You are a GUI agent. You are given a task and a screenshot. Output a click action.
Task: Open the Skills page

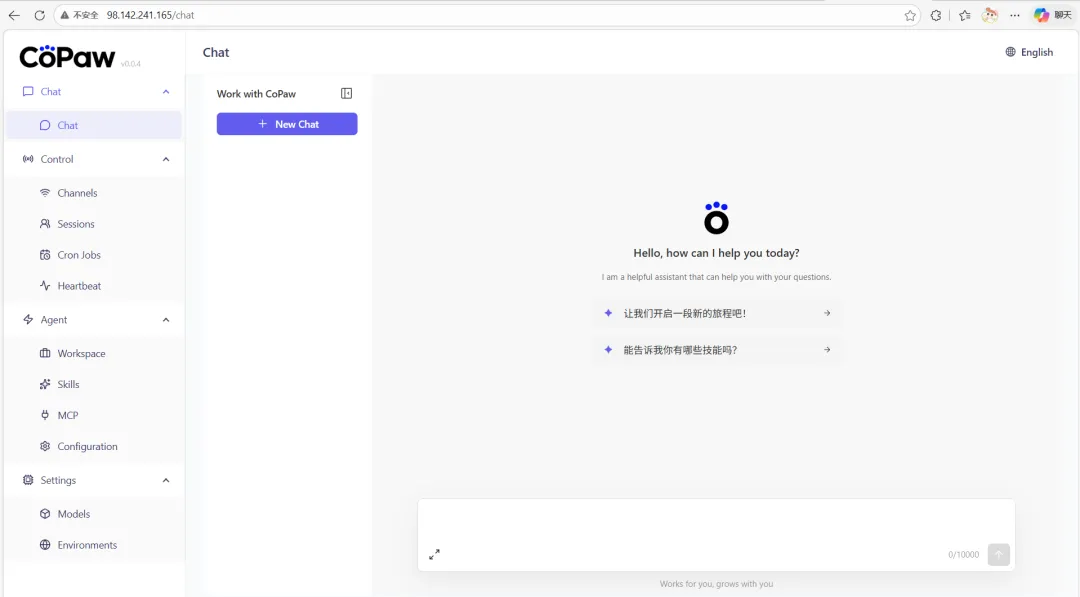point(94,384)
